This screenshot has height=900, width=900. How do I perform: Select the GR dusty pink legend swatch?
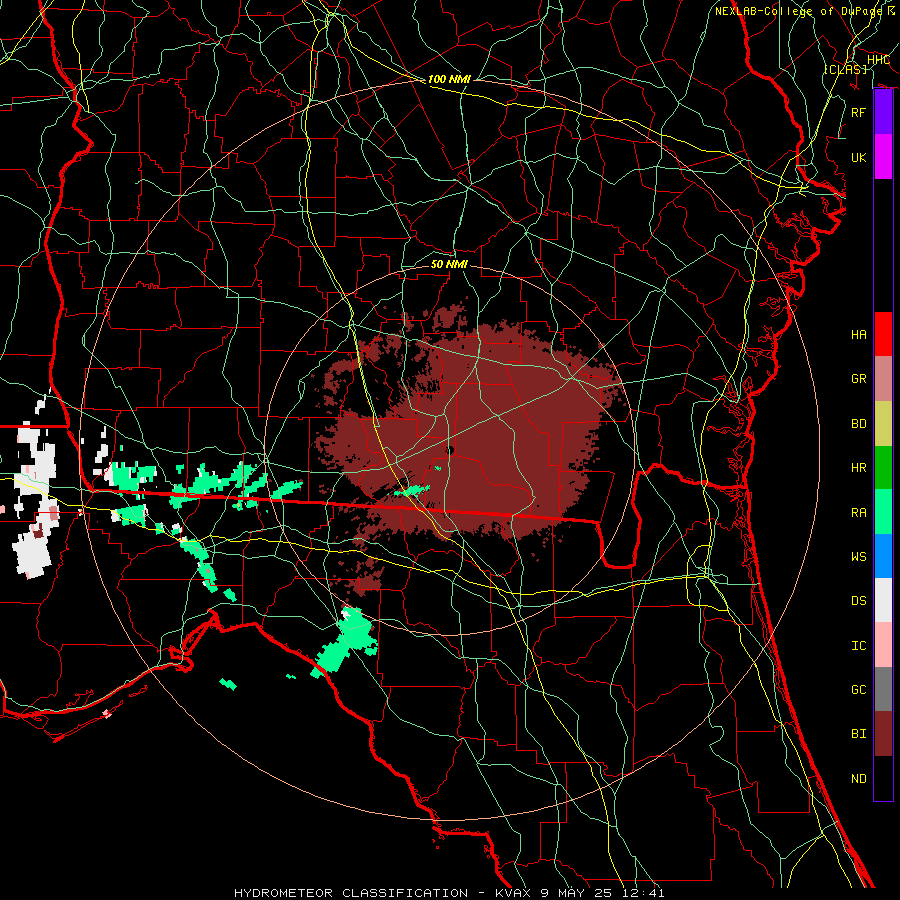[x=883, y=379]
